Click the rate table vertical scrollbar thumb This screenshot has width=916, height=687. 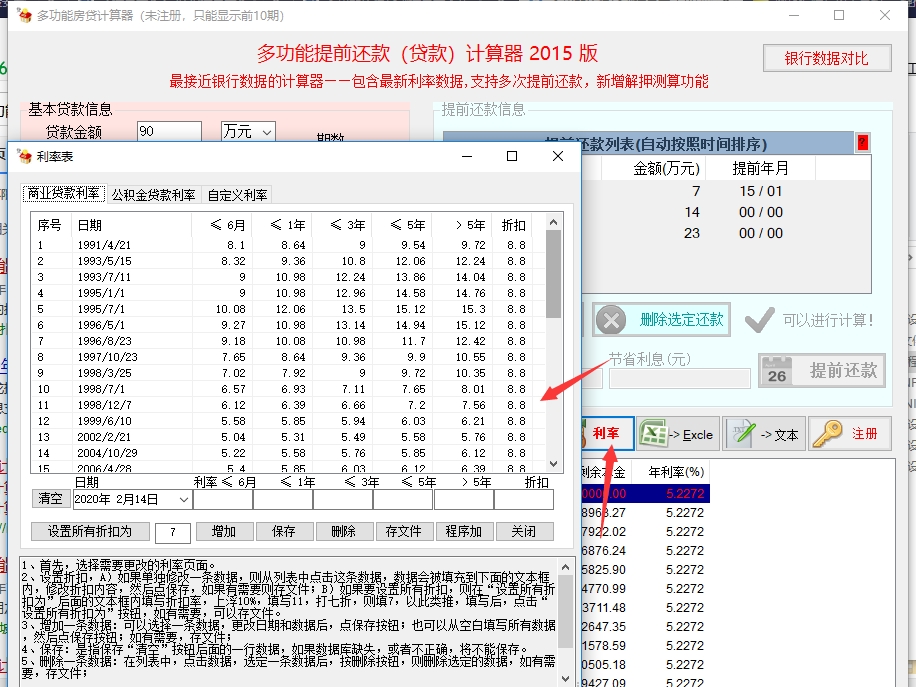(554, 274)
